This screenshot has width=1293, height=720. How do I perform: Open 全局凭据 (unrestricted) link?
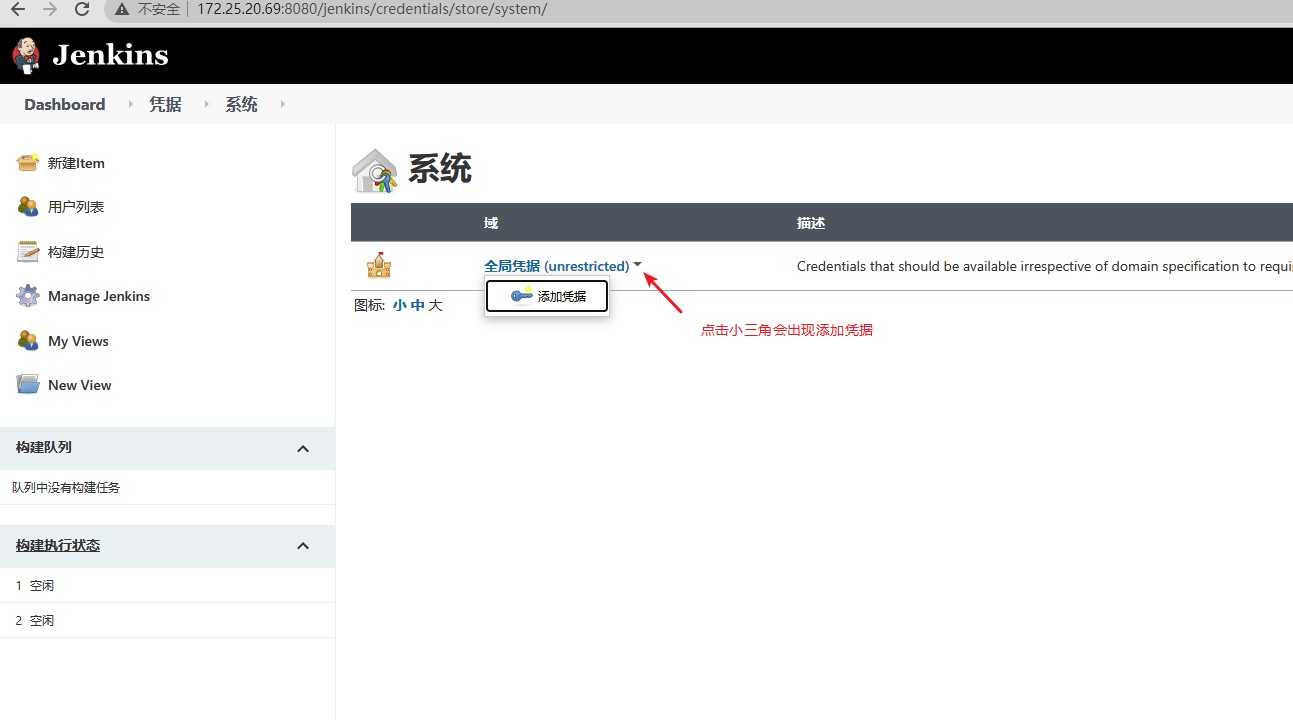coord(557,266)
